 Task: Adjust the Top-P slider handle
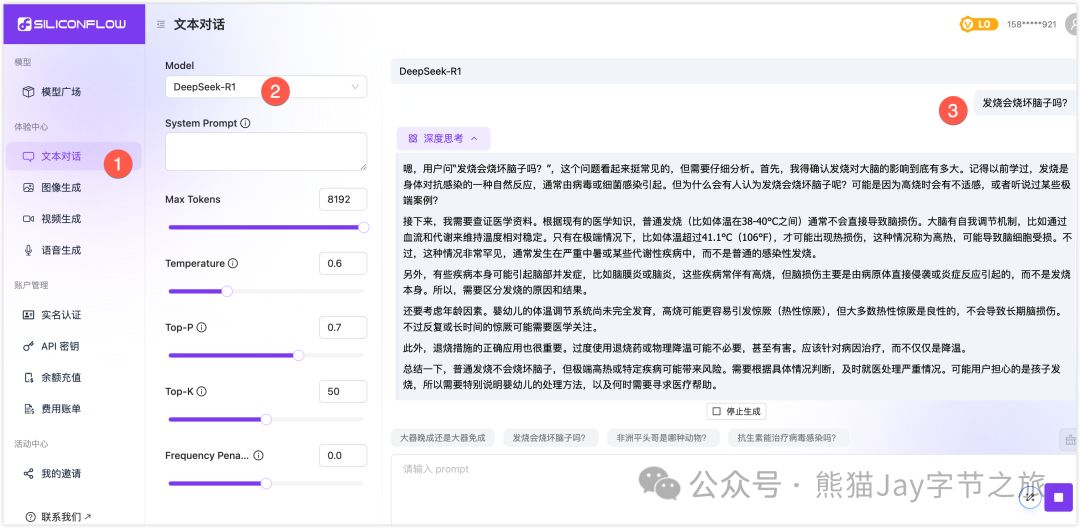[x=298, y=355]
